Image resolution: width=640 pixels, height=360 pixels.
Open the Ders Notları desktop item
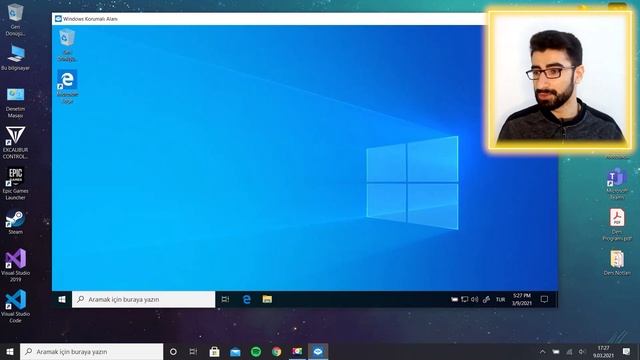[x=617, y=263]
